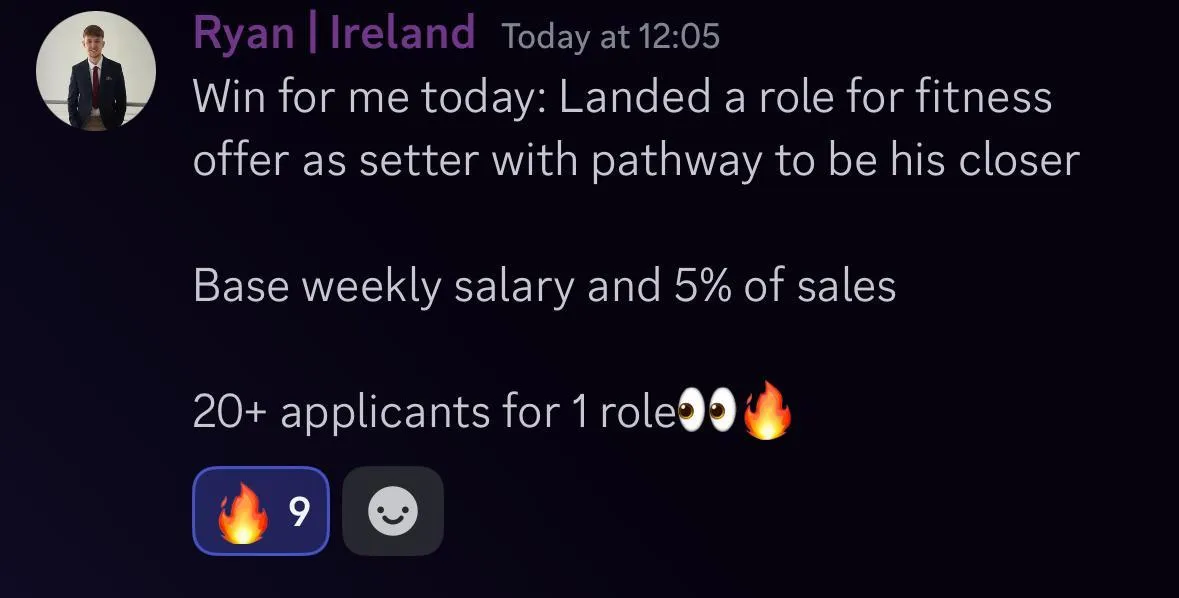
Task: Click the 20+ applicants for 1 role text
Action: click(435, 412)
